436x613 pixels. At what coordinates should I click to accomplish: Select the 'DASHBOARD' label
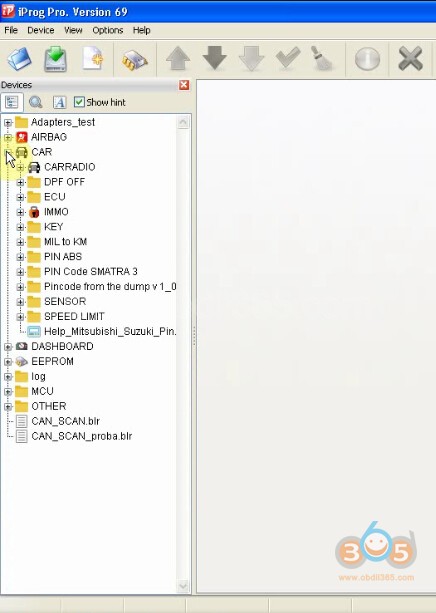click(62, 346)
